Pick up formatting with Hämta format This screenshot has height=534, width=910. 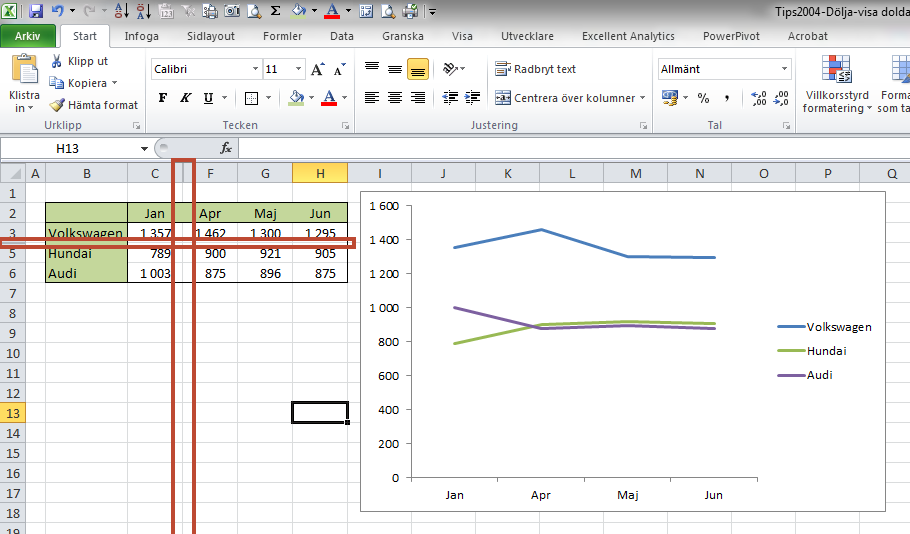[93, 105]
